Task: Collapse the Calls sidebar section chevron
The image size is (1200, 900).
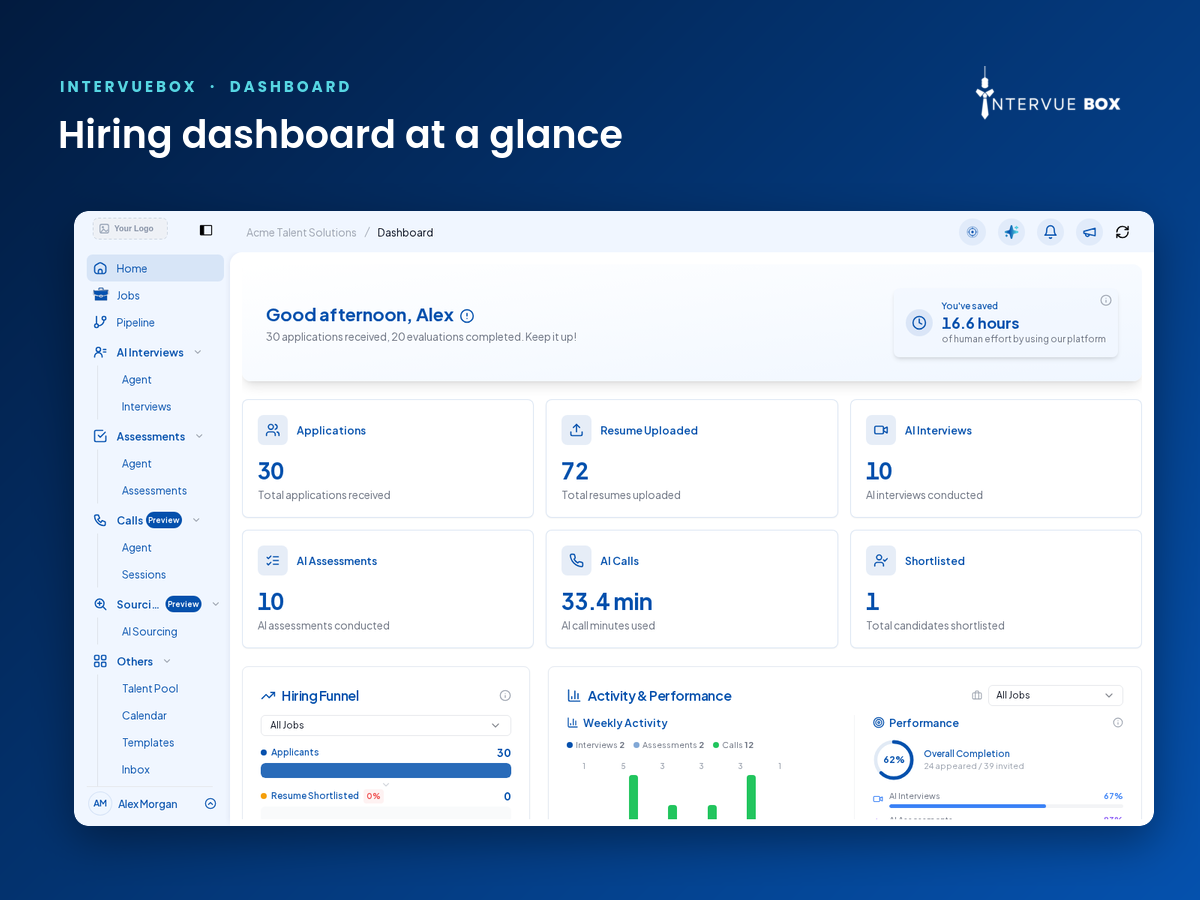Action: tap(196, 520)
